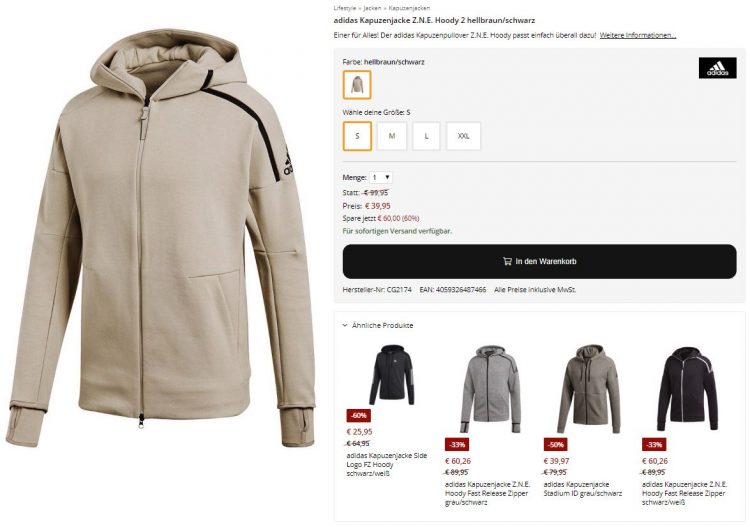Viewport: 750px width, 527px height.
Task: Pick size L option
Action: pos(426,136)
